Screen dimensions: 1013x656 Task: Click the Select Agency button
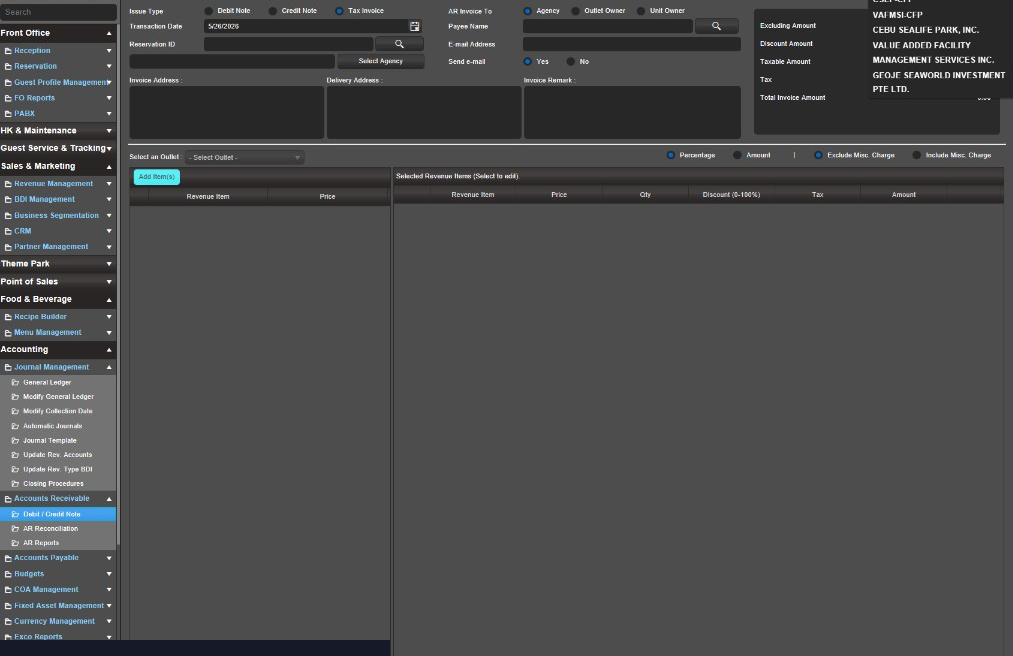(381, 61)
